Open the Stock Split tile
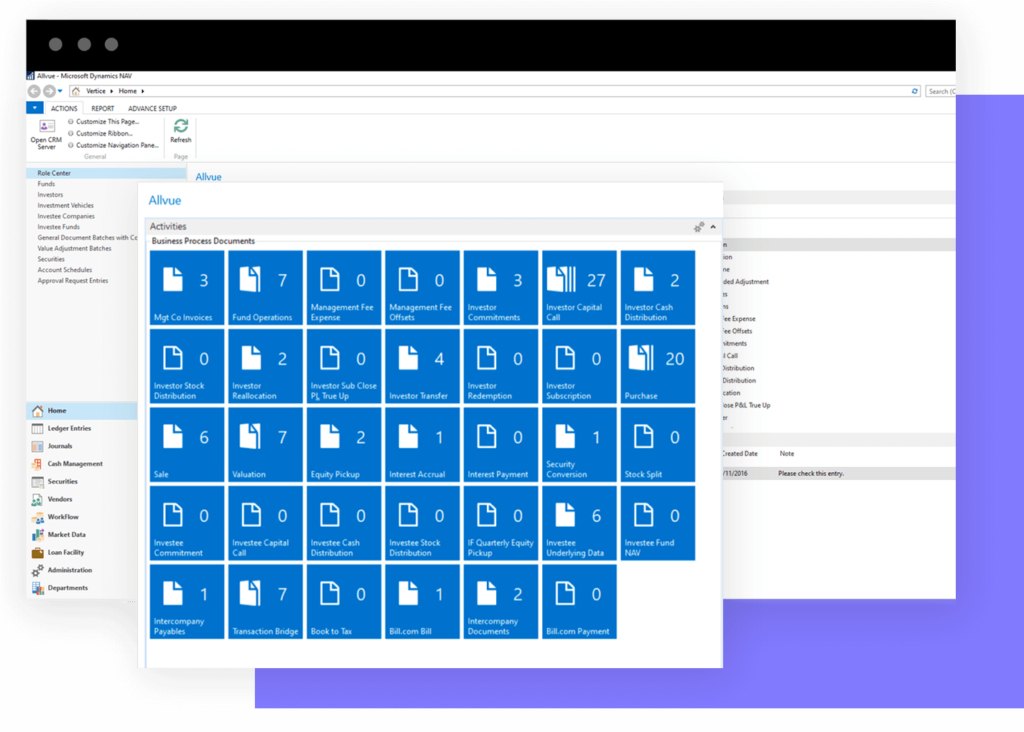Viewport: 1024px width, 732px height. pyautogui.click(x=657, y=444)
